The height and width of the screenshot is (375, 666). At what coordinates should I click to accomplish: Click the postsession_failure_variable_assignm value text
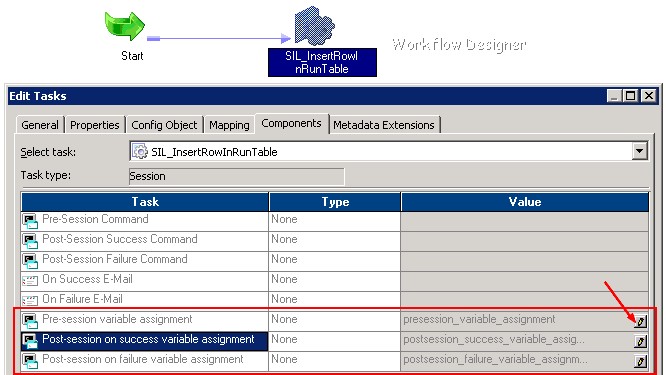pyautogui.click(x=496, y=360)
